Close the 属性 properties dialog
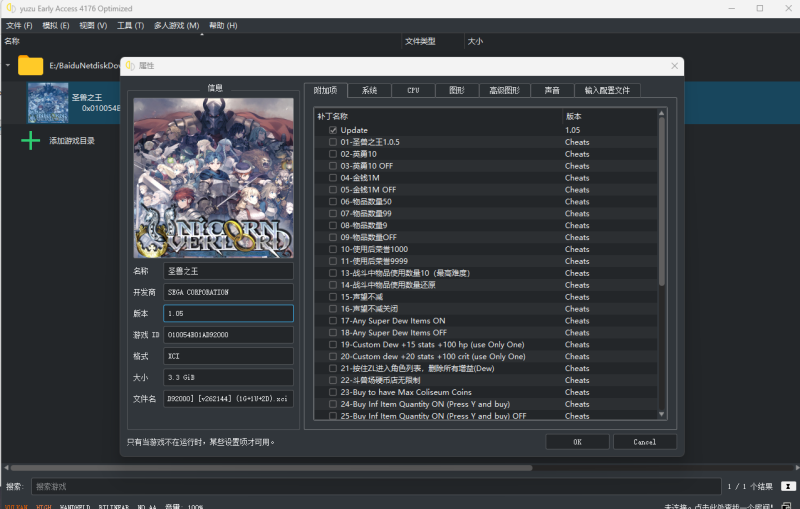 pos(674,66)
